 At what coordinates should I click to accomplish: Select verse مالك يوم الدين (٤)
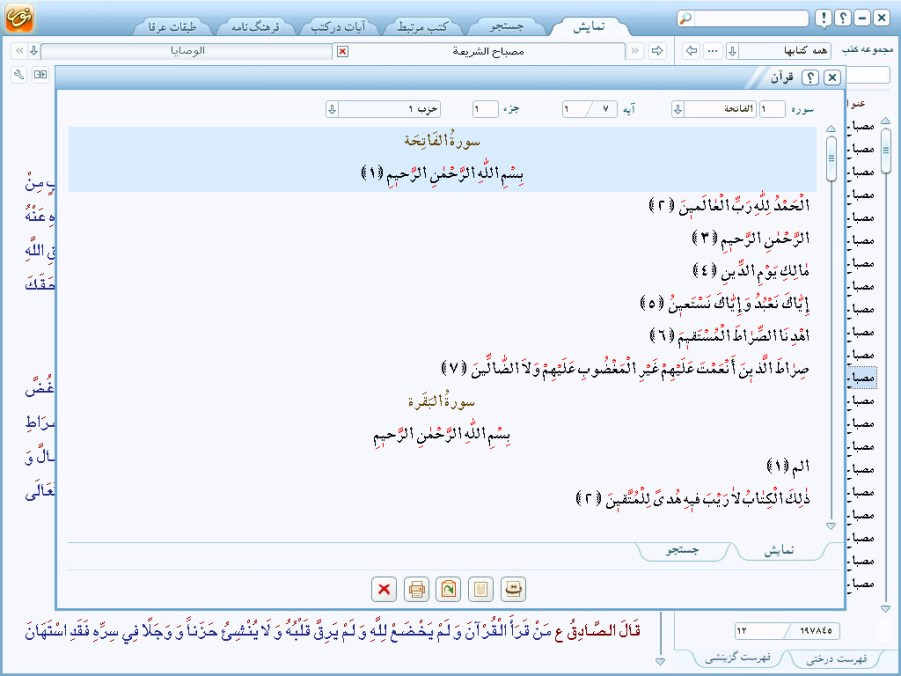point(751,270)
